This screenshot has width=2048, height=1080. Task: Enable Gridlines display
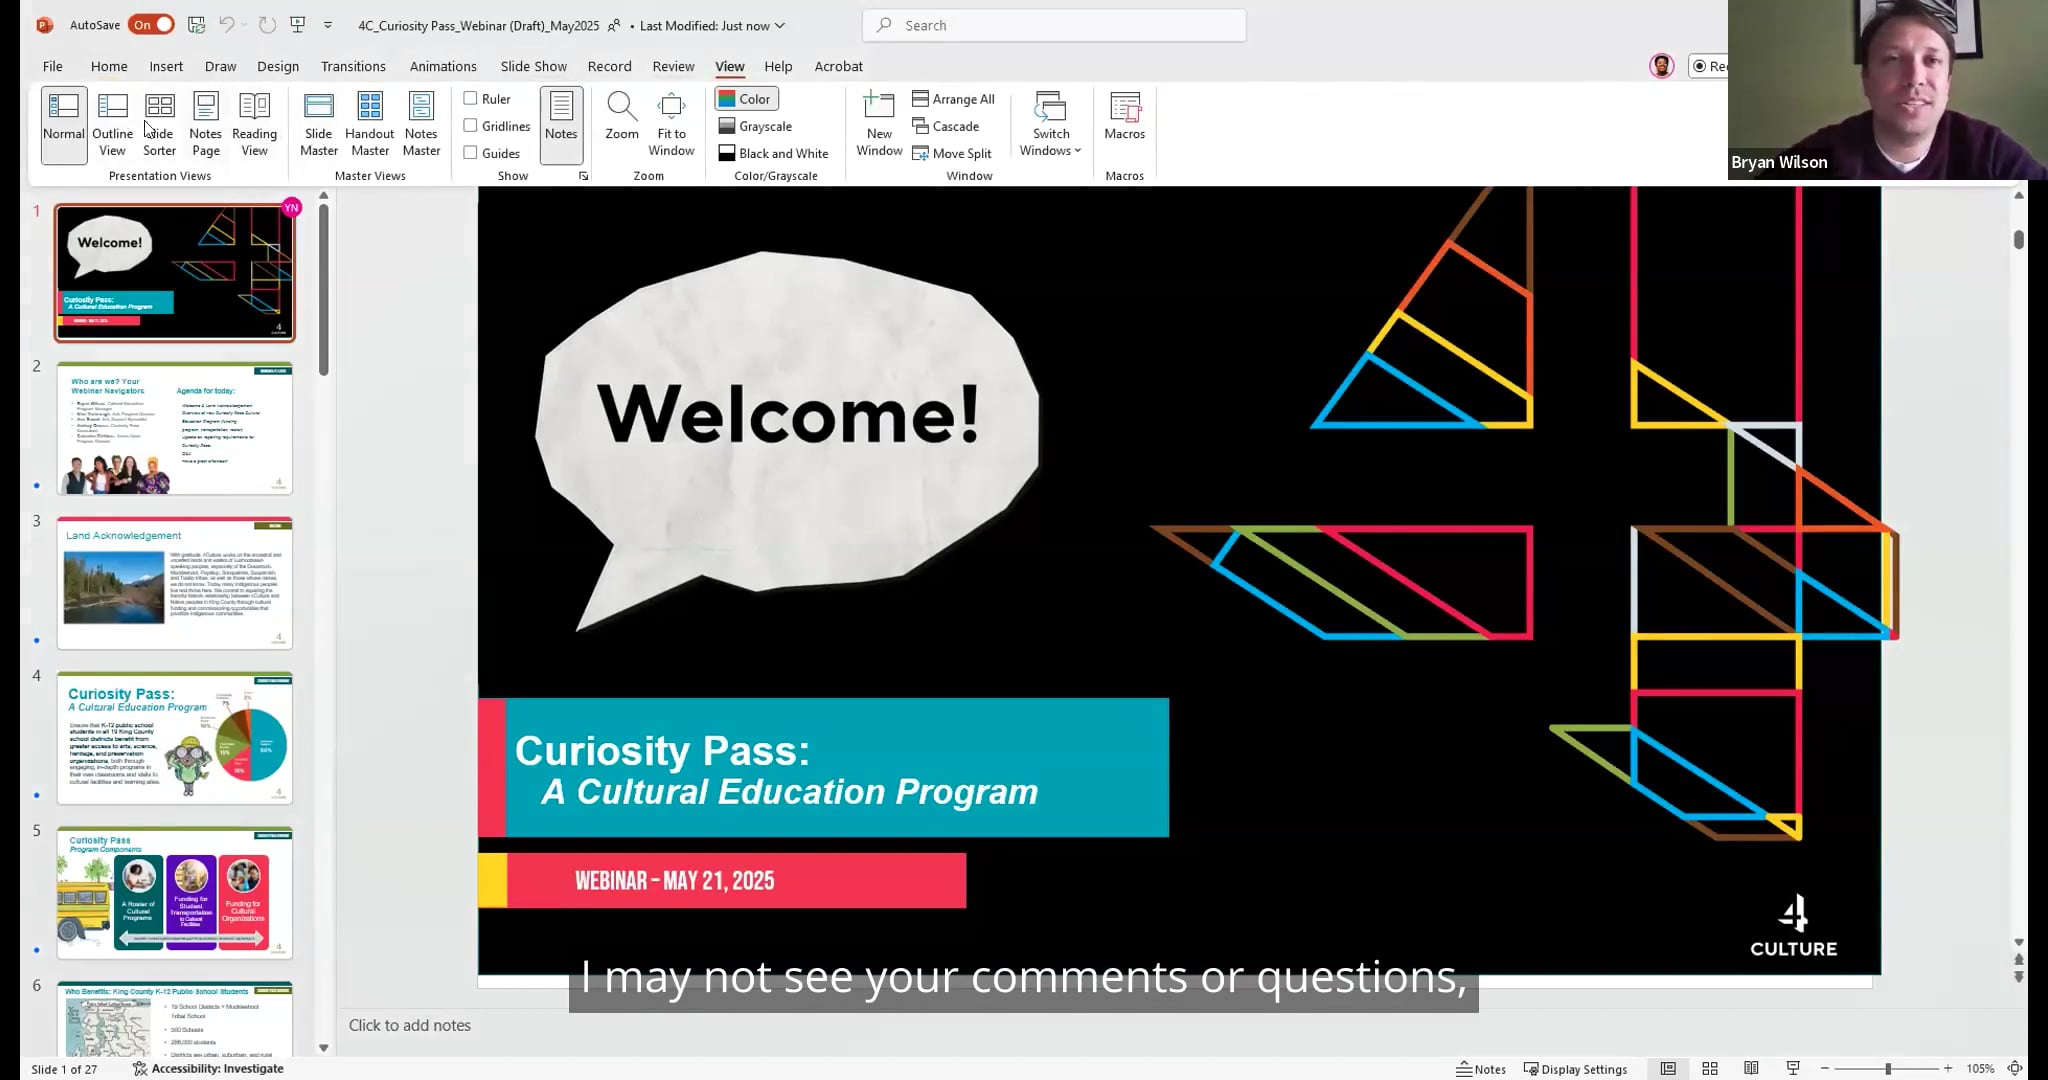(x=470, y=125)
